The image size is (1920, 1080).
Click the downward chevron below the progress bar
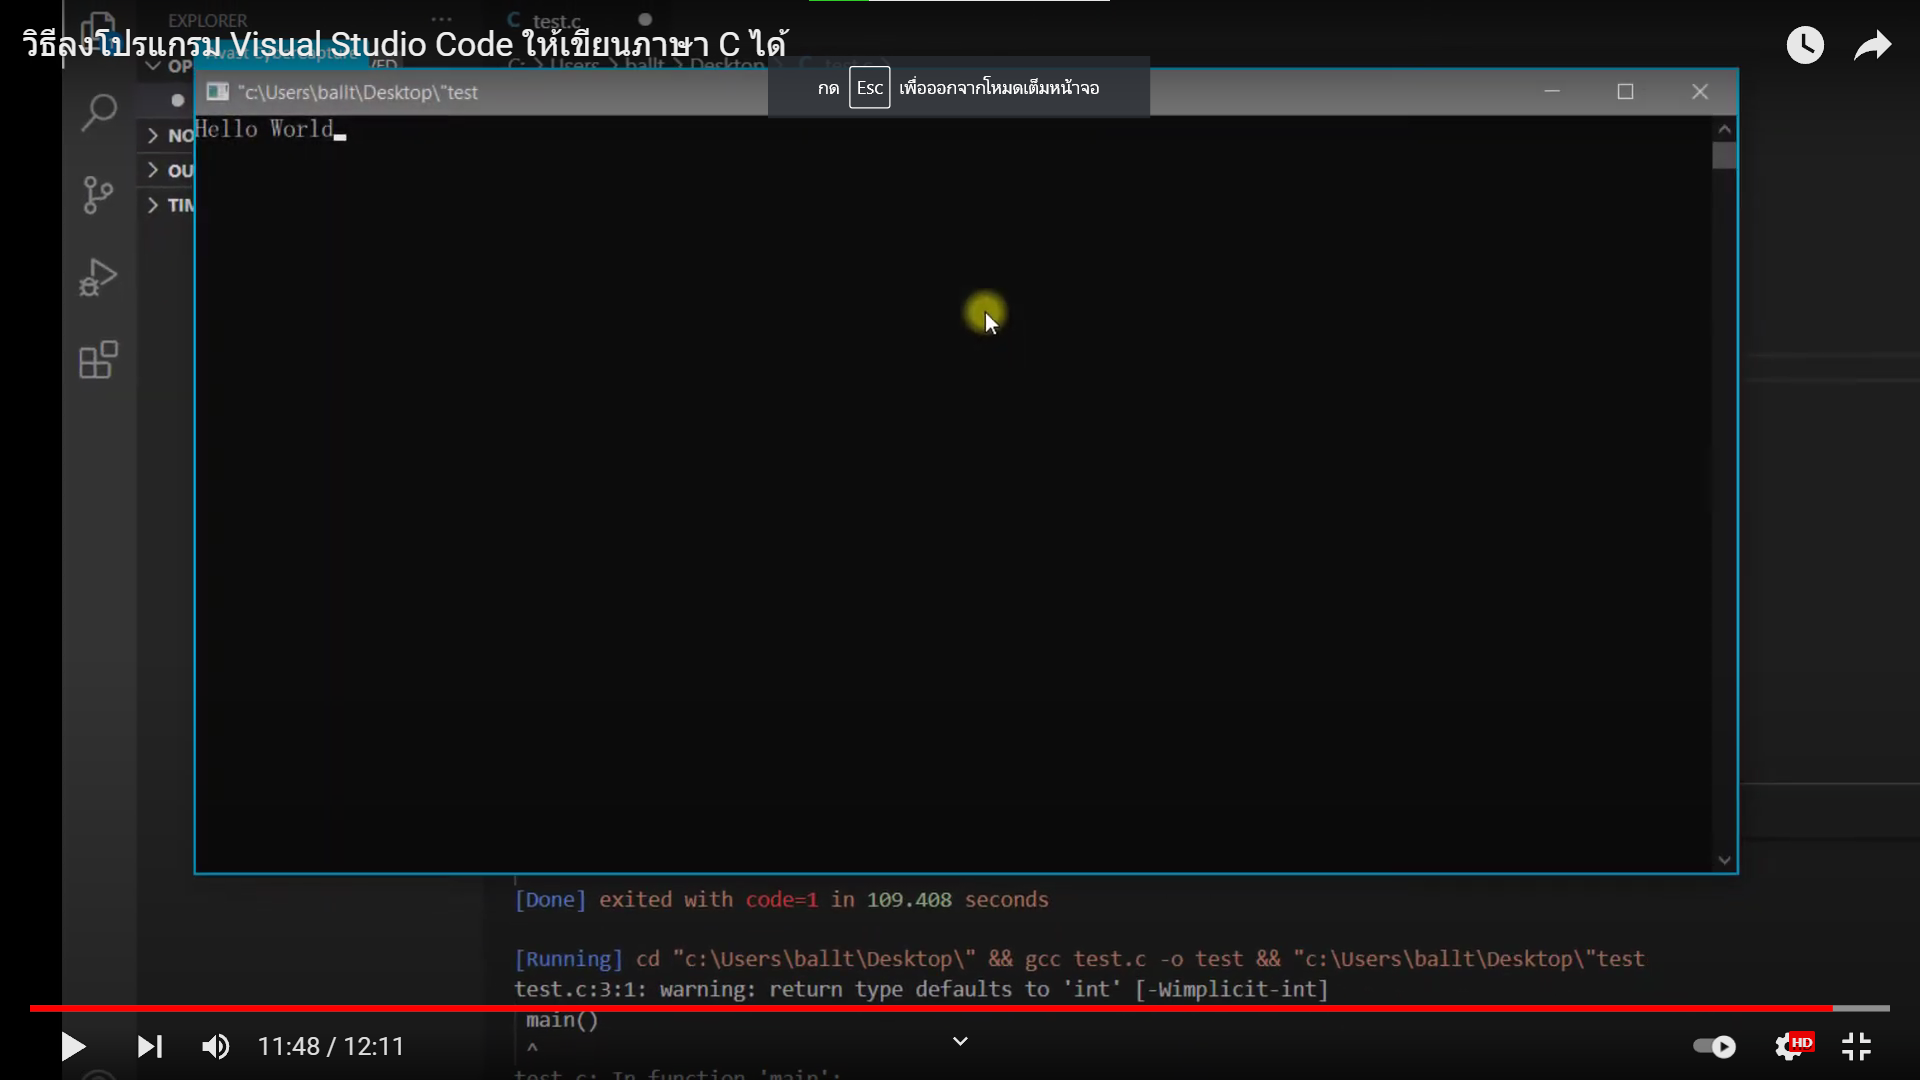[x=960, y=1042]
